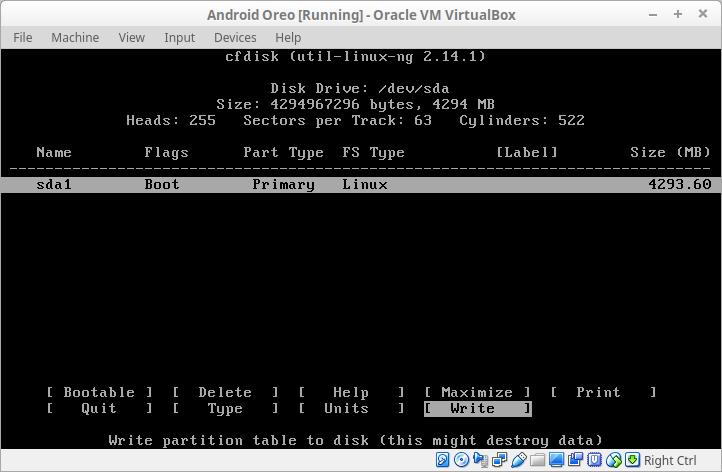This screenshot has width=722, height=472.
Task: Click the optical disc drive icon
Action: coord(461,460)
